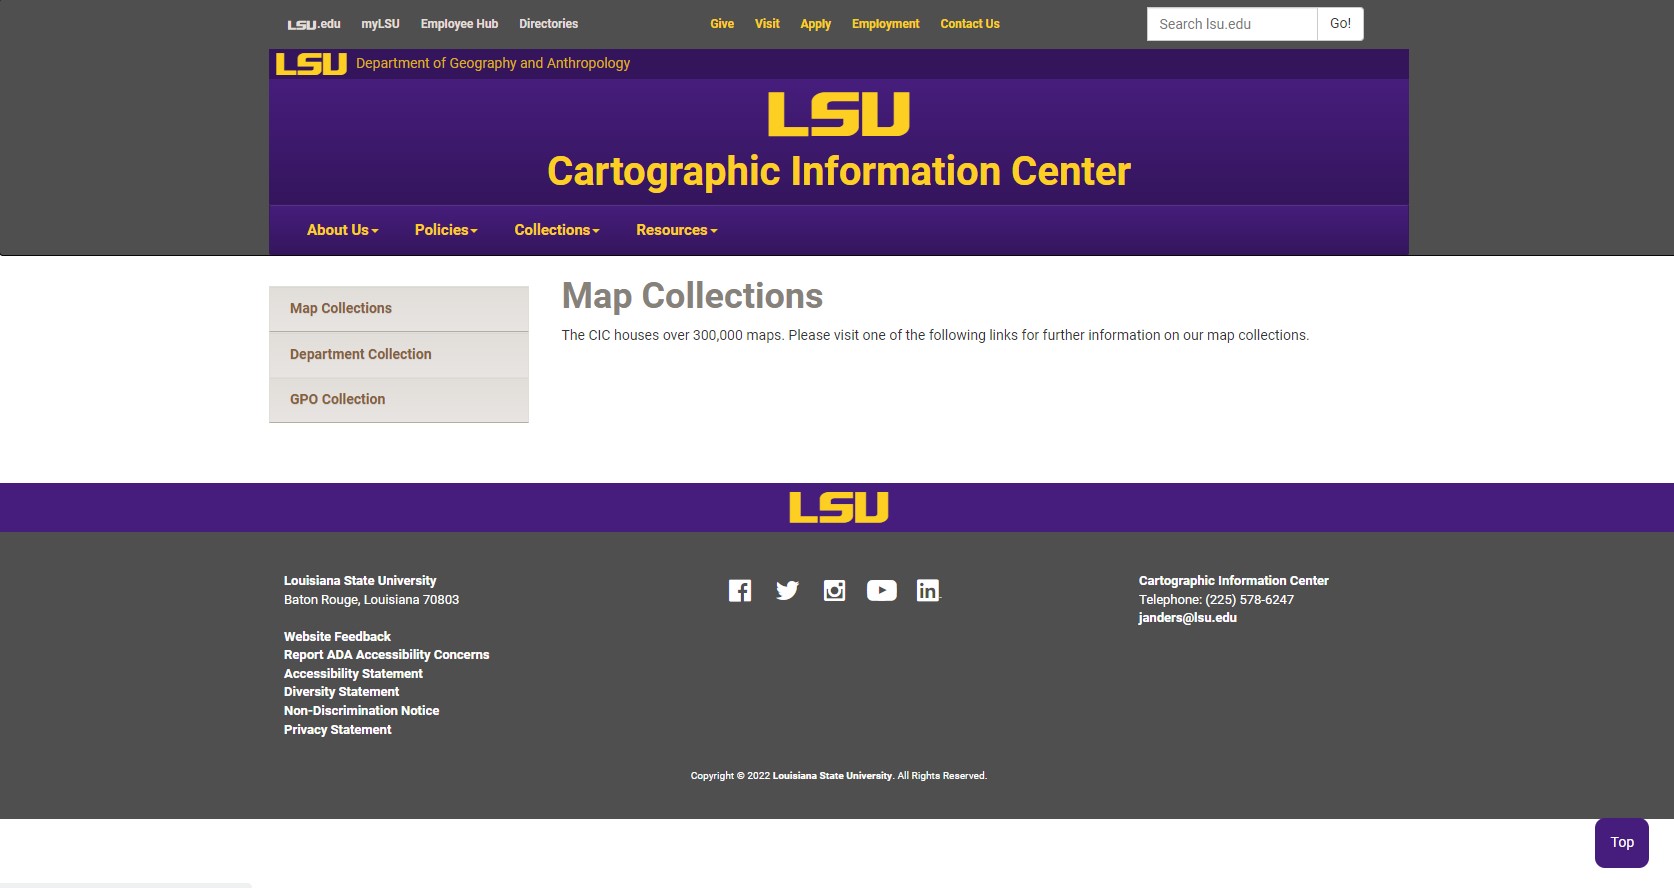The image size is (1674, 888).
Task: Select GPO Collection in the sidebar
Action: pyautogui.click(x=399, y=399)
